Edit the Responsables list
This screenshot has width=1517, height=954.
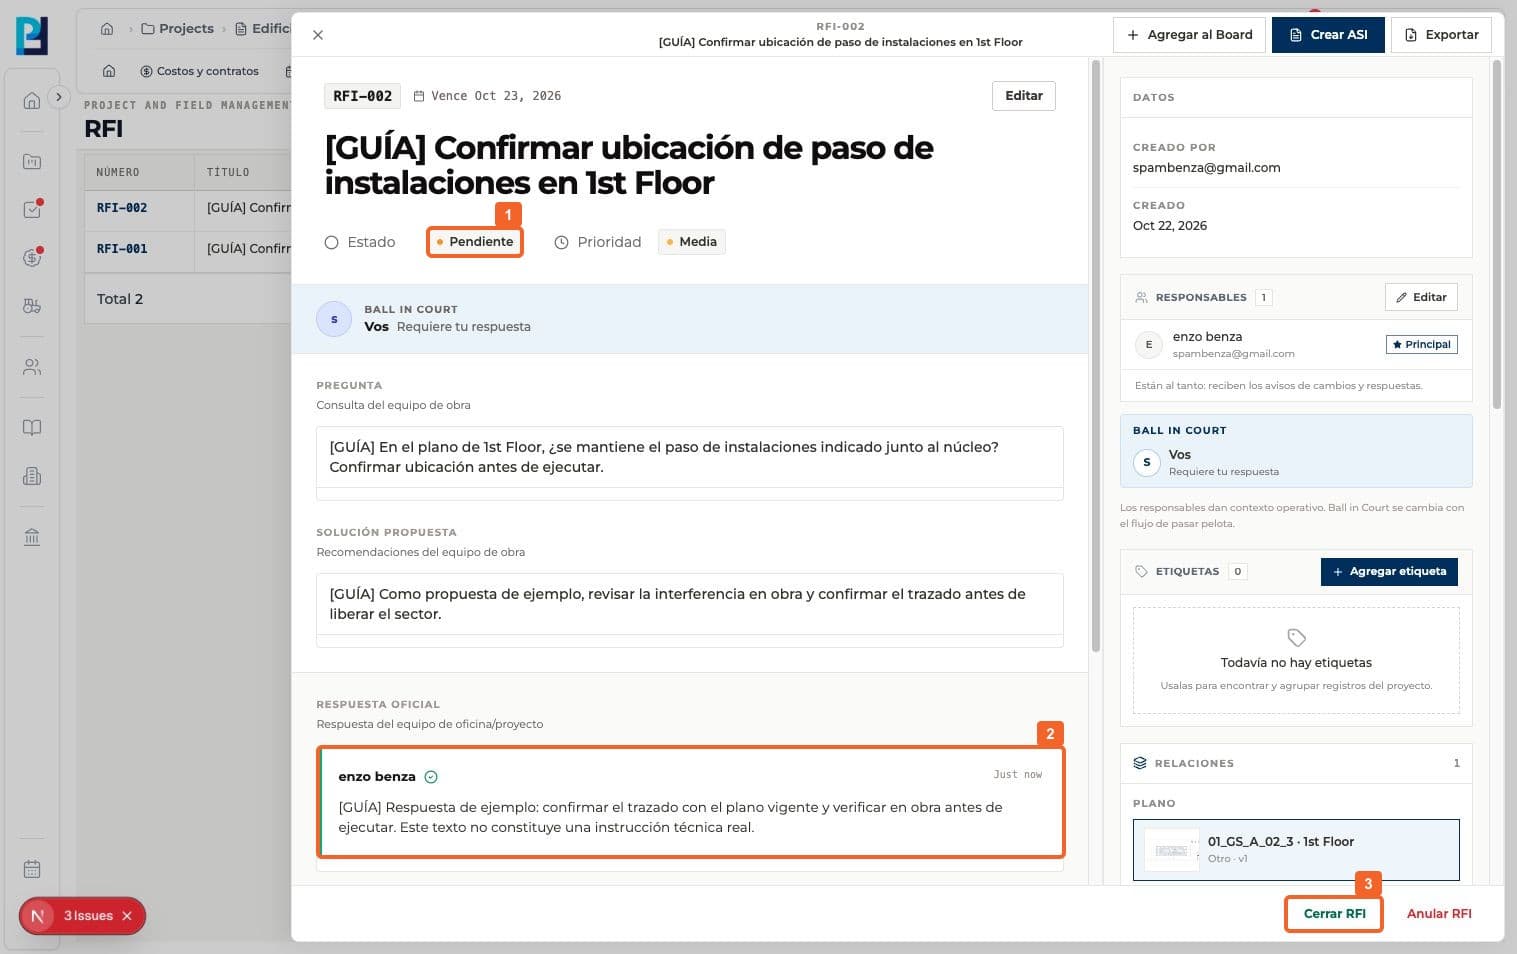(x=1421, y=297)
